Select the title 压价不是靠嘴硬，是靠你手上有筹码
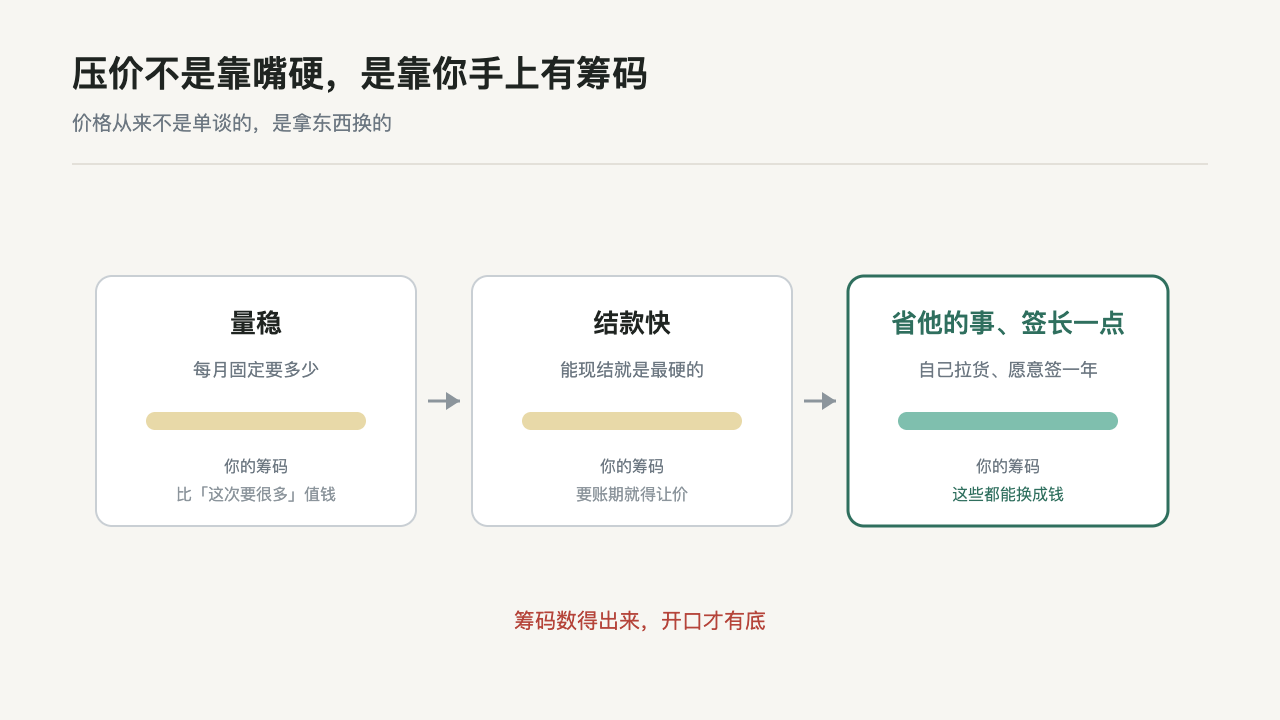The image size is (1280, 720). pos(360,74)
